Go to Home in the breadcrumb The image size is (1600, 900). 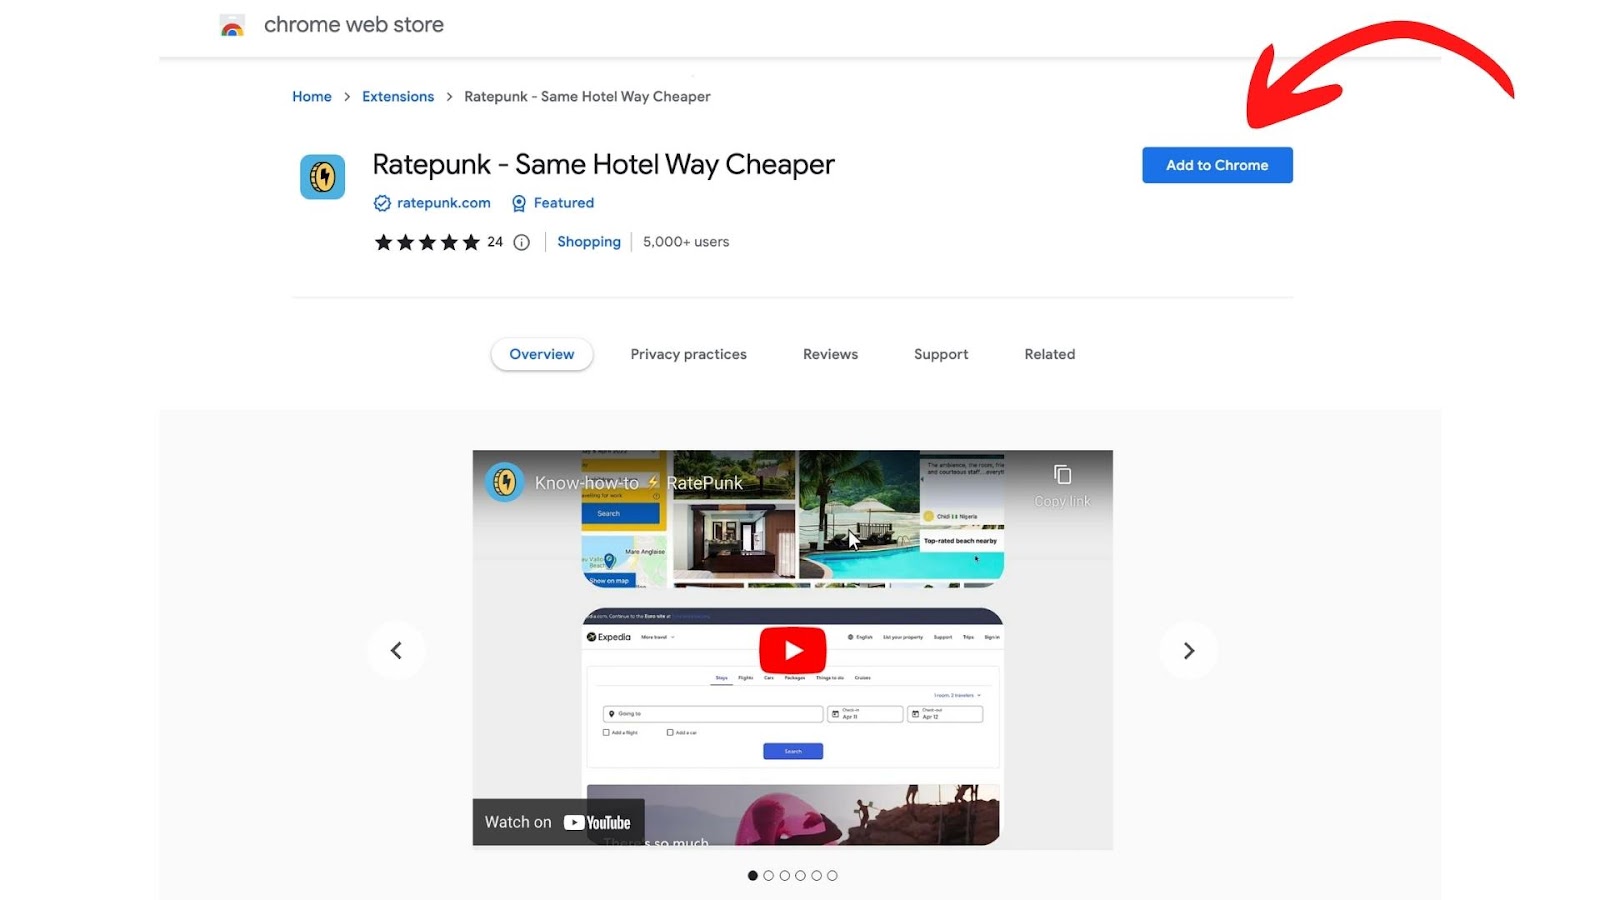(312, 97)
